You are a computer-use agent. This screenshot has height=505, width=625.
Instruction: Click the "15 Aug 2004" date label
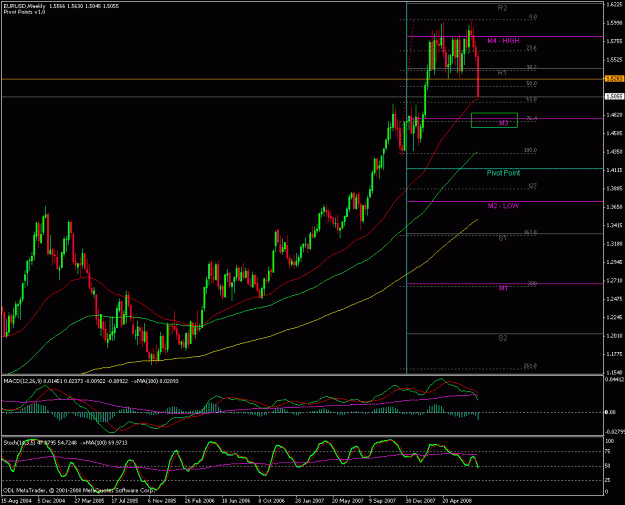click(16, 501)
